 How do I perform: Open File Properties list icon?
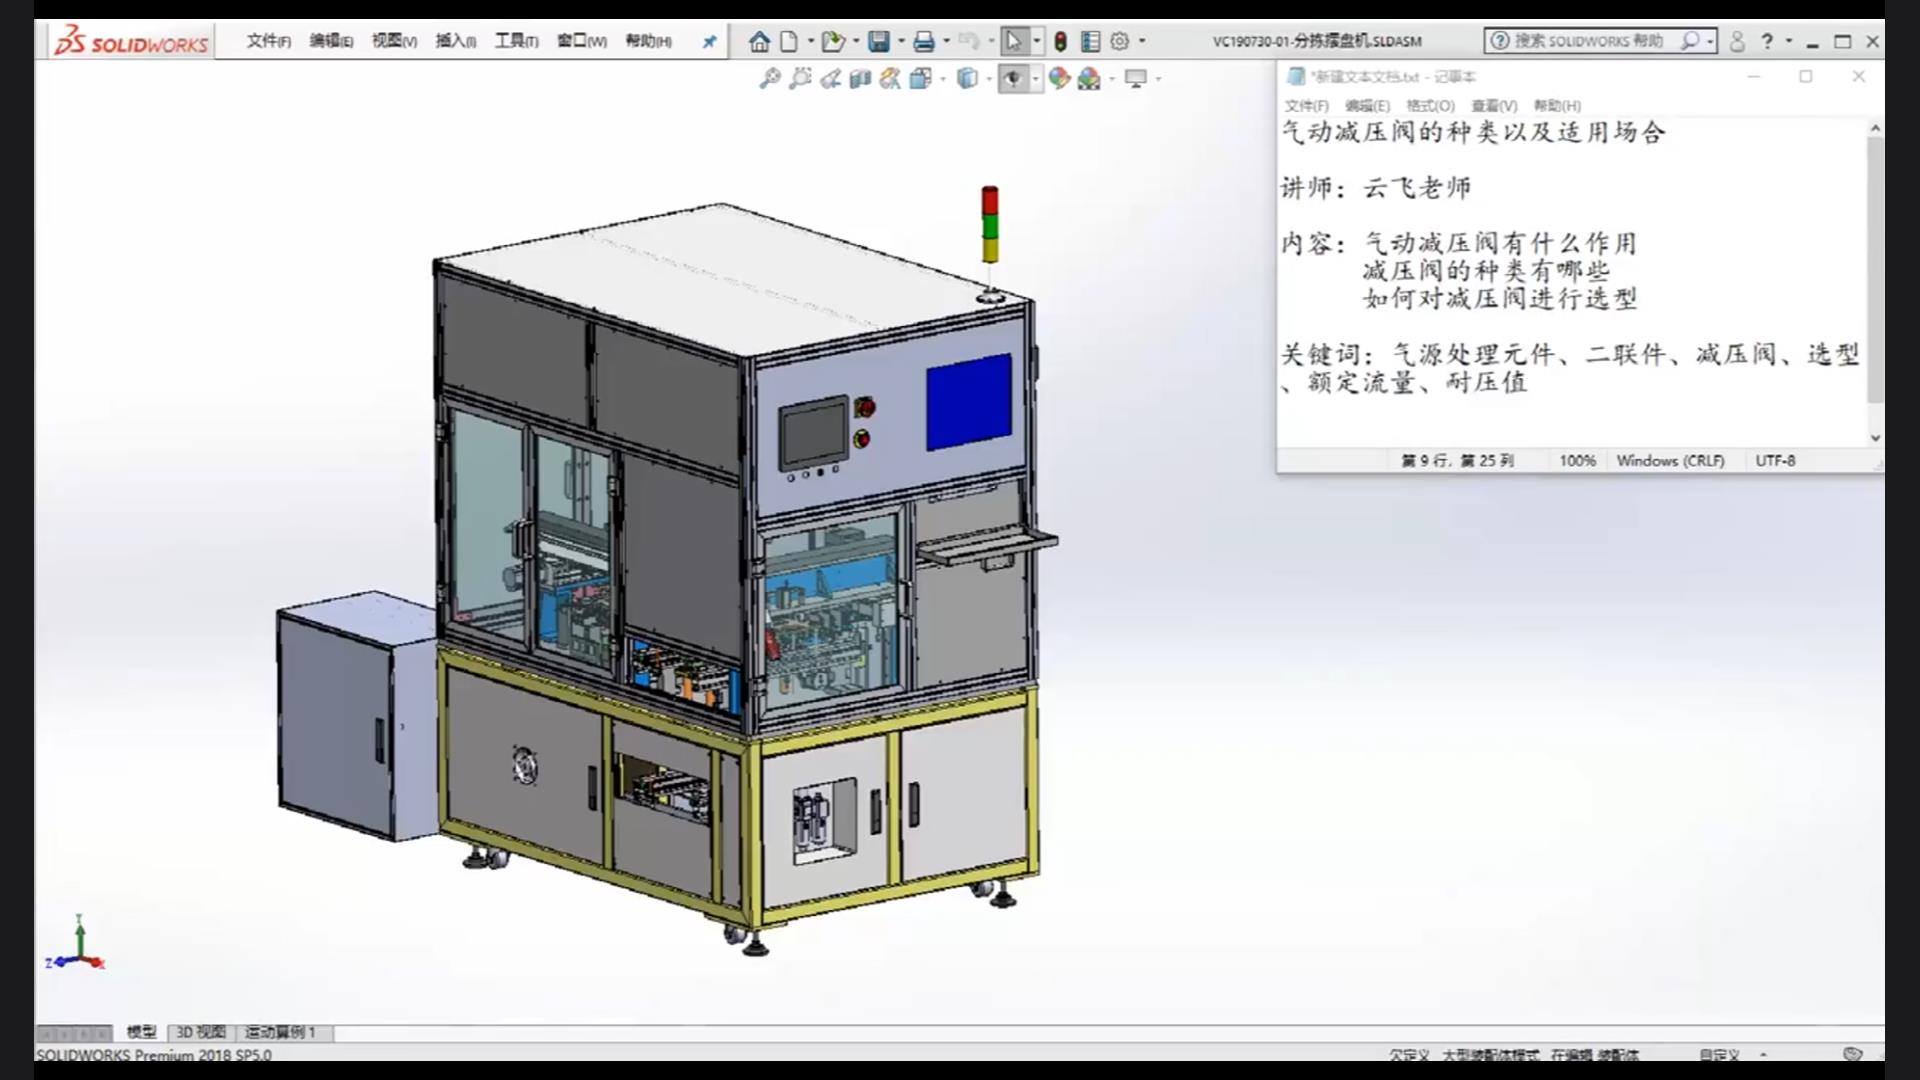(x=1090, y=41)
